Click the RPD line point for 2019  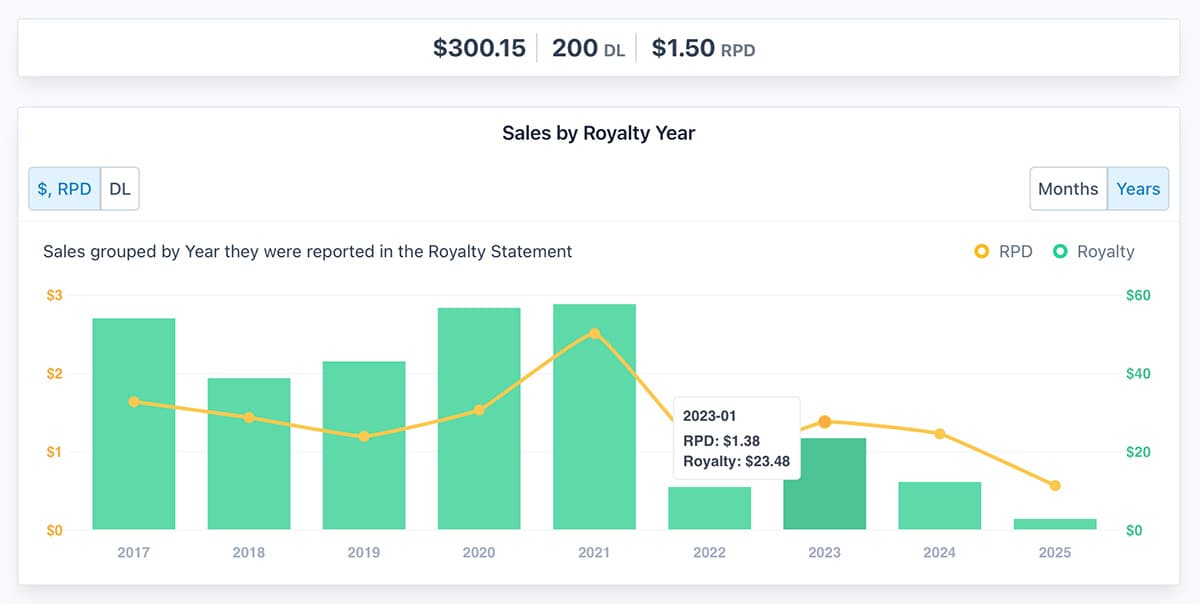364,436
